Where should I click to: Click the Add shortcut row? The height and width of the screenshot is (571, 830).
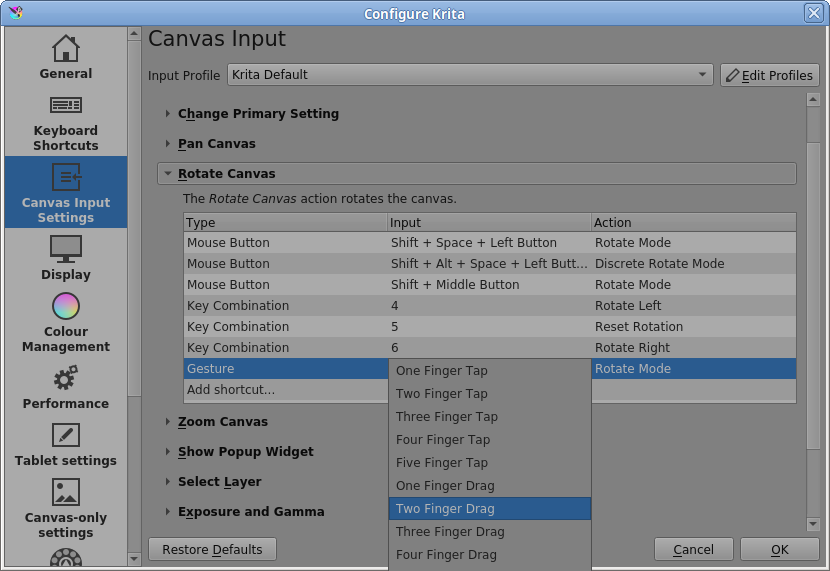click(232, 390)
